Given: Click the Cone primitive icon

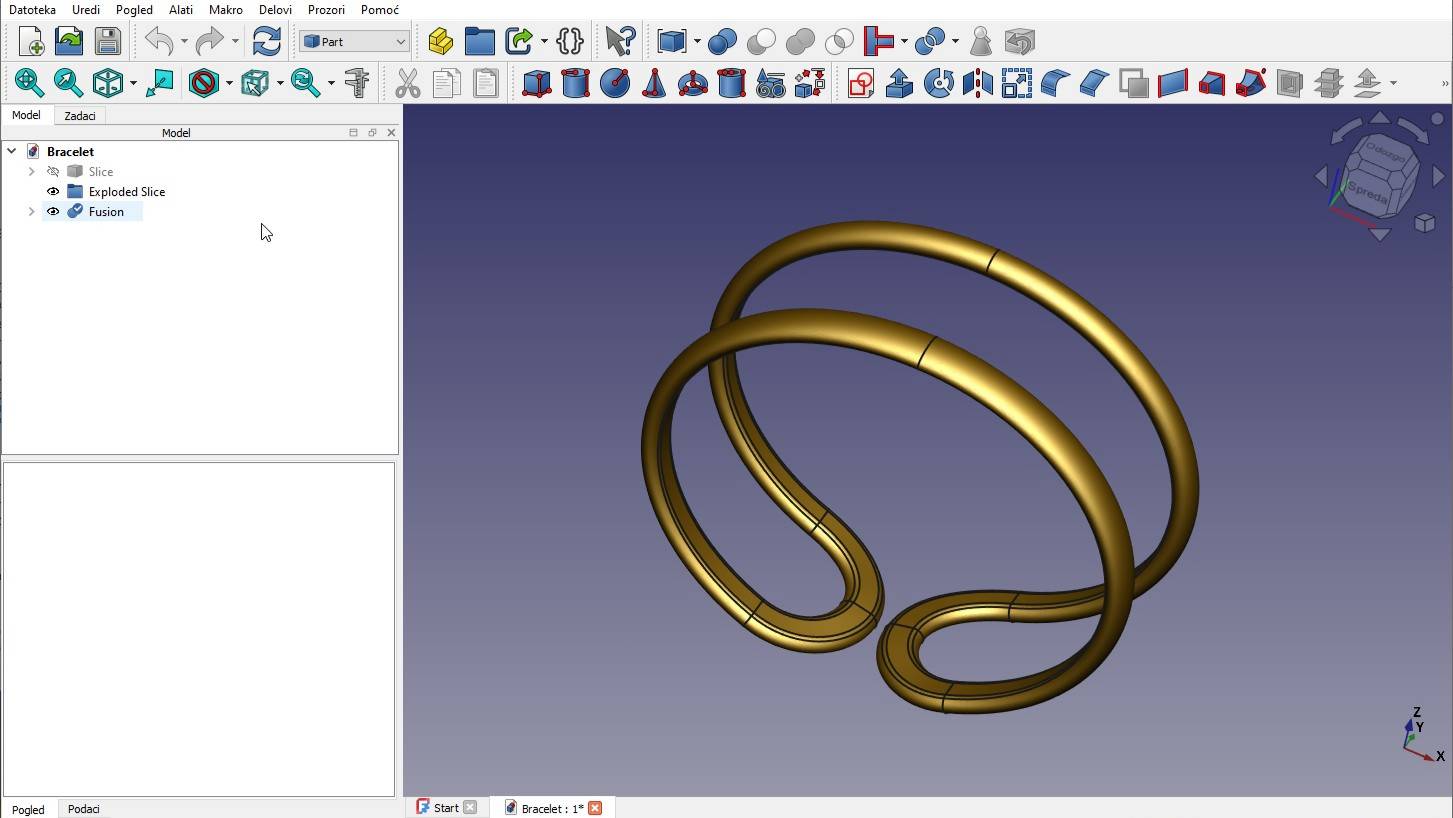Looking at the screenshot, I should click(x=653, y=83).
